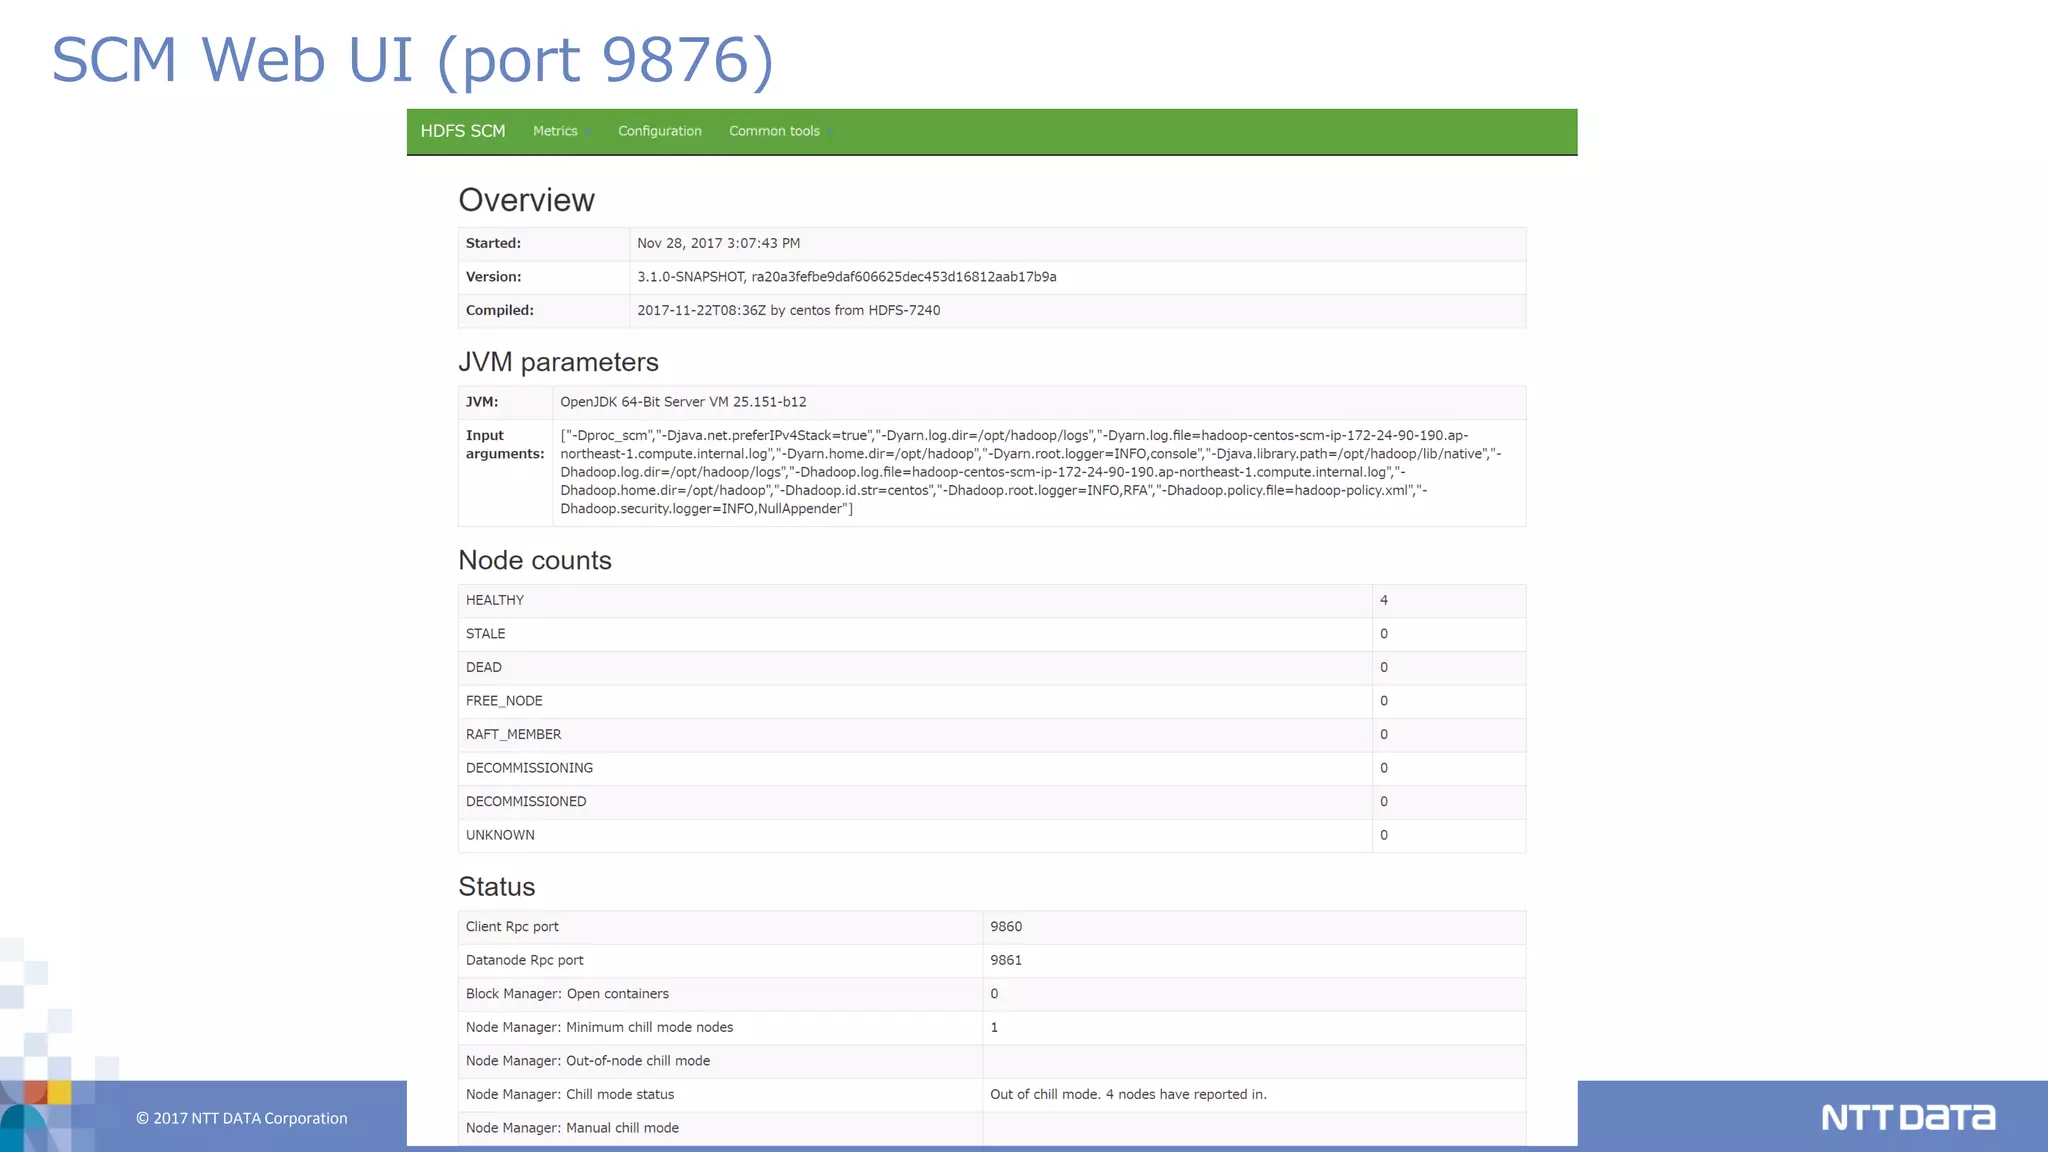Viewport: 2048px width, 1152px height.
Task: Select the RAFT_MEMBER row label
Action: 513,734
